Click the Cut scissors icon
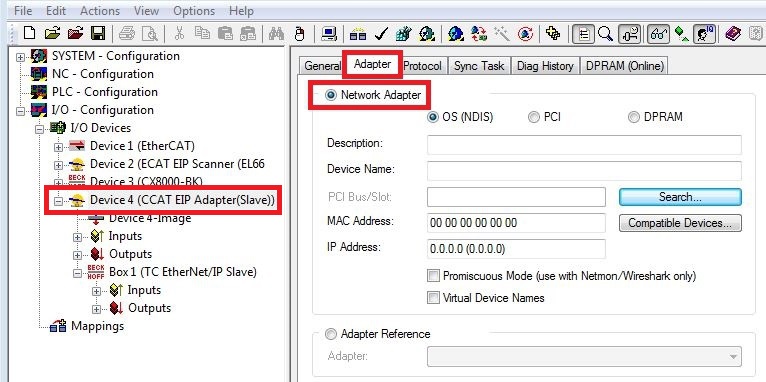This screenshot has width=766, height=382. pyautogui.click(x=179, y=33)
